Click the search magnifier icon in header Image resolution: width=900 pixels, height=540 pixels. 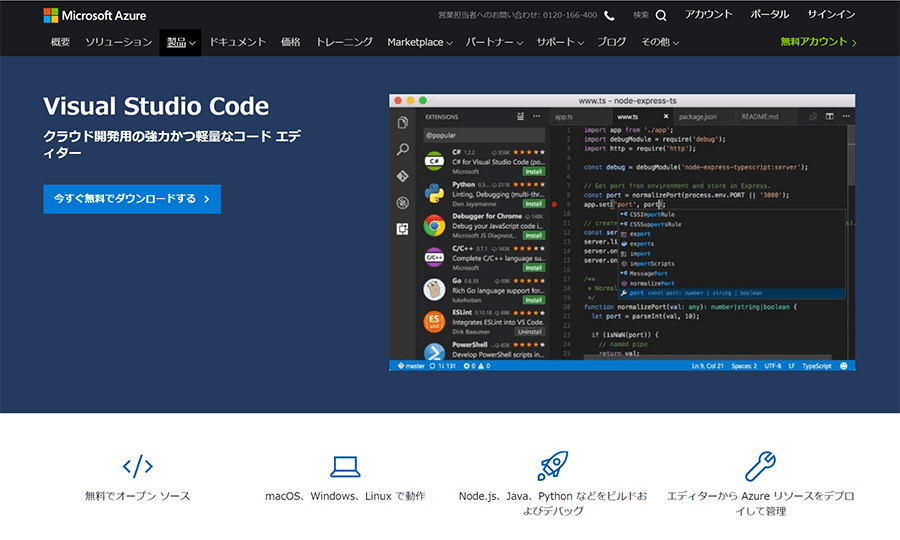click(x=661, y=15)
